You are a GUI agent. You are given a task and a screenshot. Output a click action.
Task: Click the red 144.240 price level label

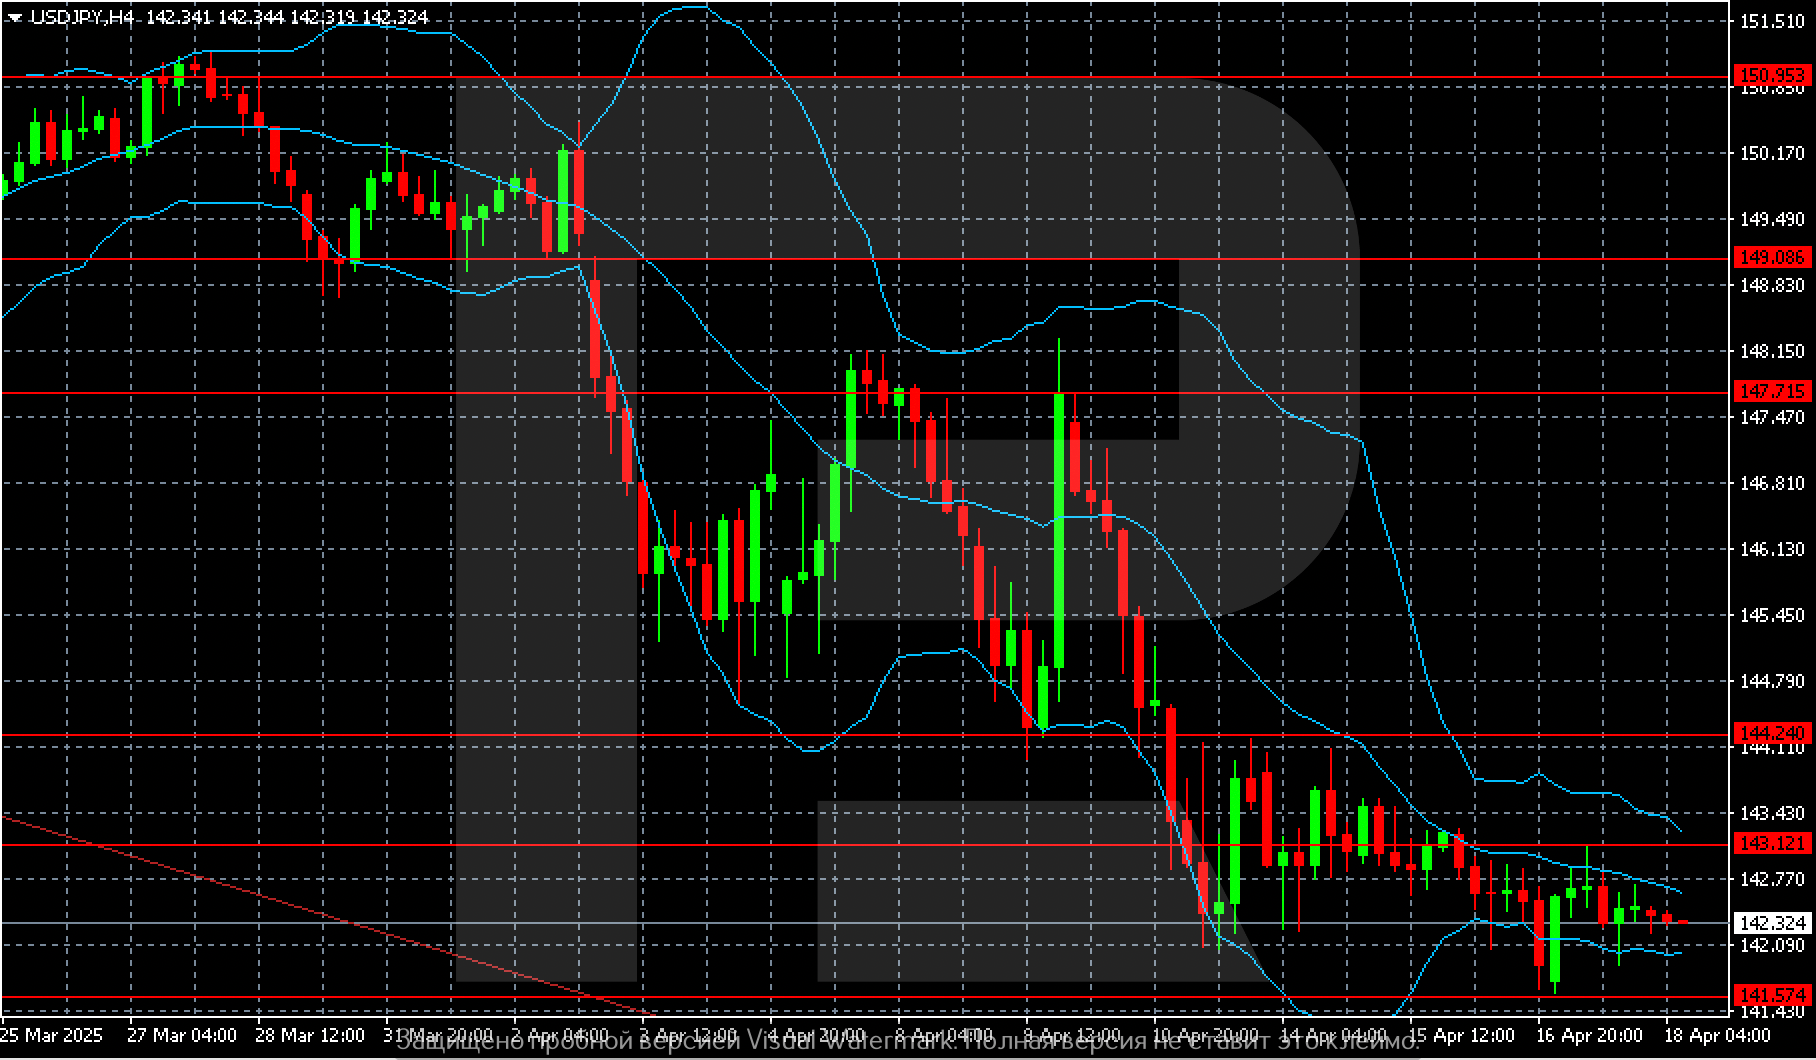pyautogui.click(x=1773, y=734)
